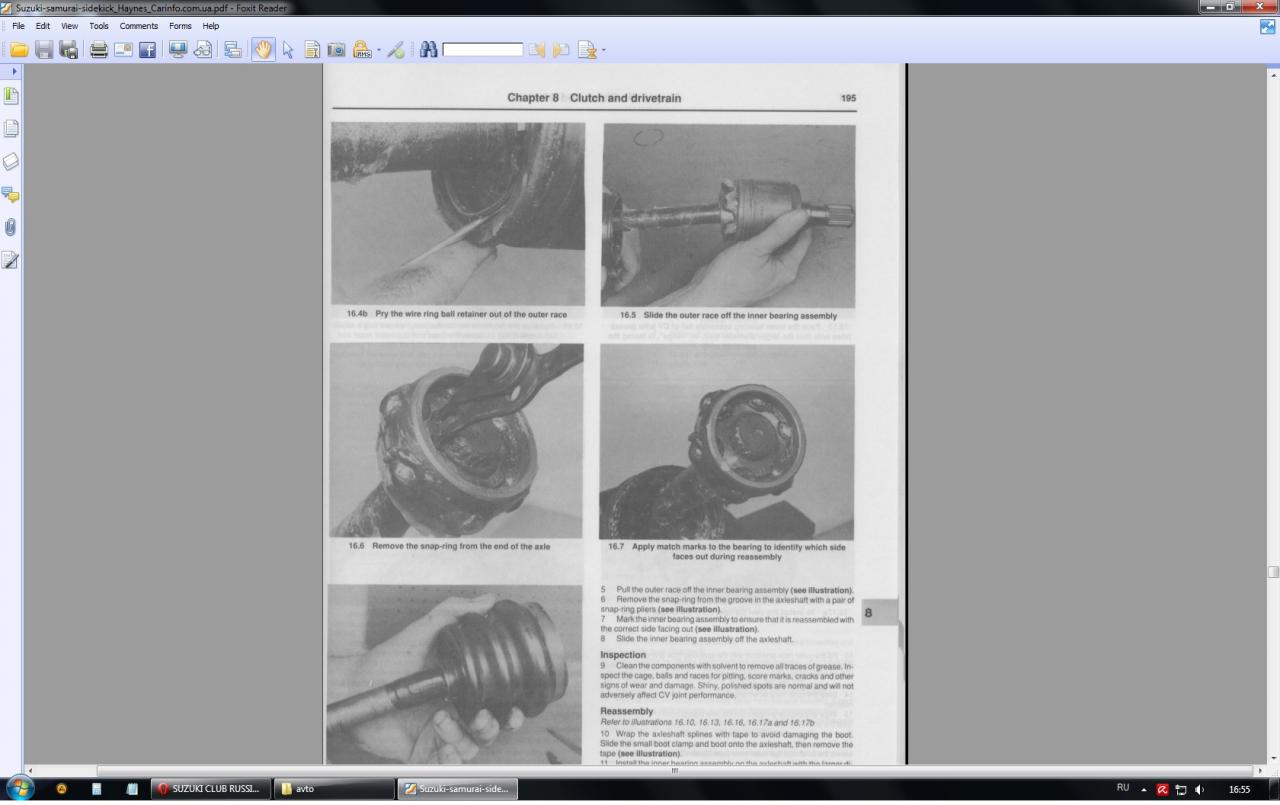Image resolution: width=1280 pixels, height=805 pixels.
Task: Open the Tools menu
Action: coord(99,26)
